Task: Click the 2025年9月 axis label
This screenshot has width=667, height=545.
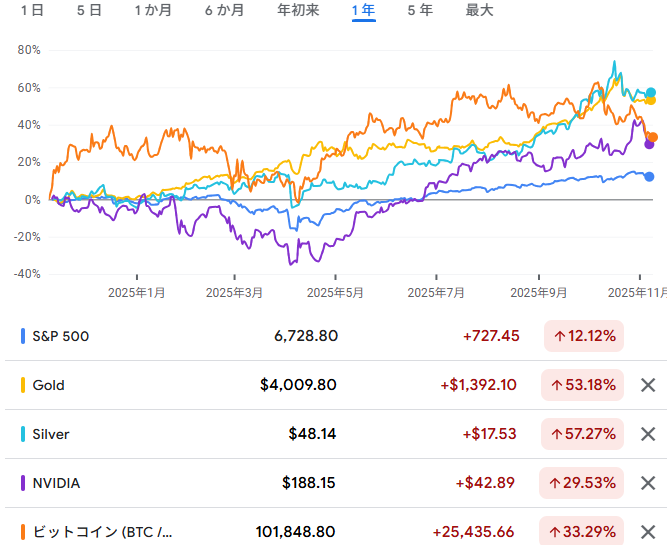Action: pyautogui.click(x=539, y=293)
